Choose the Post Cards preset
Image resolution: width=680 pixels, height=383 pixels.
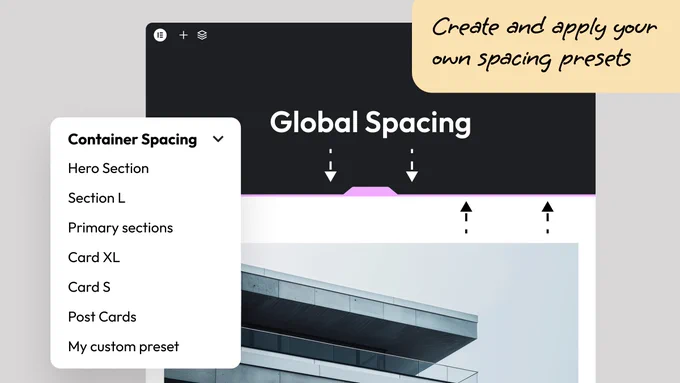(x=102, y=317)
